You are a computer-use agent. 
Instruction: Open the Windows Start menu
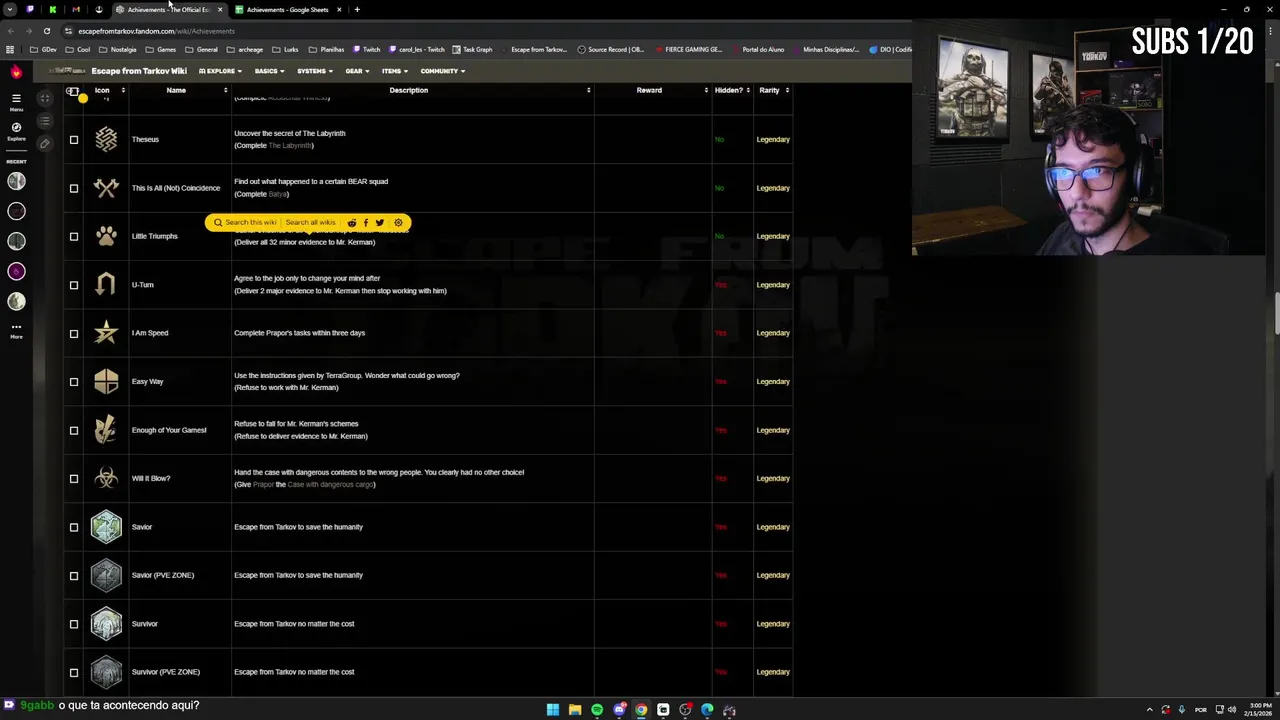pos(553,710)
